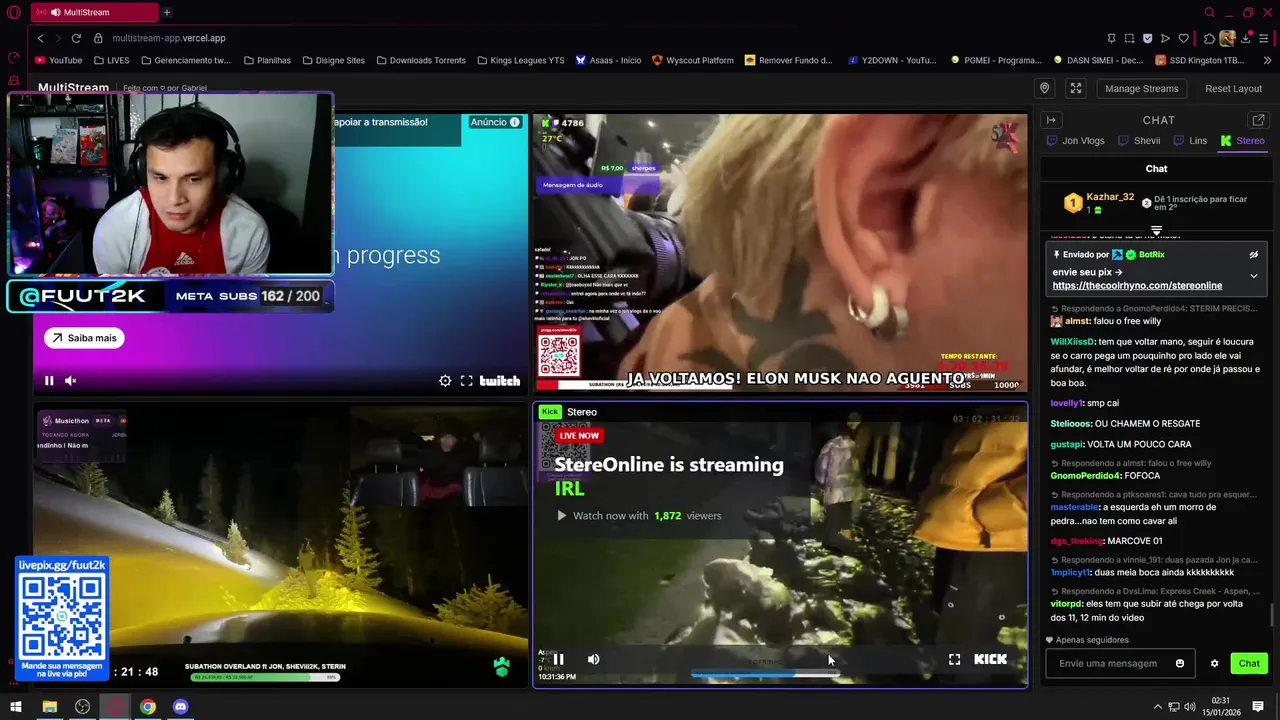Pop out chat in new window
Screen dimensions: 1280x720
pos(1258,120)
